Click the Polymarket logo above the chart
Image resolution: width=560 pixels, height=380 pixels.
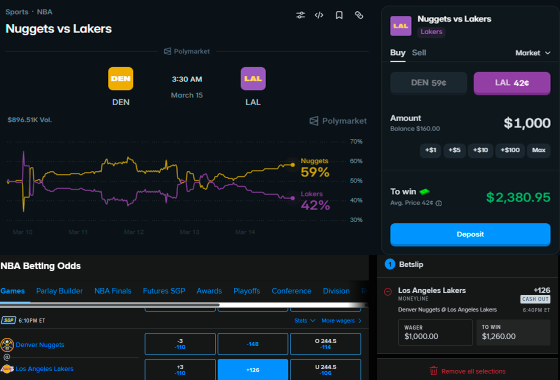coord(187,51)
